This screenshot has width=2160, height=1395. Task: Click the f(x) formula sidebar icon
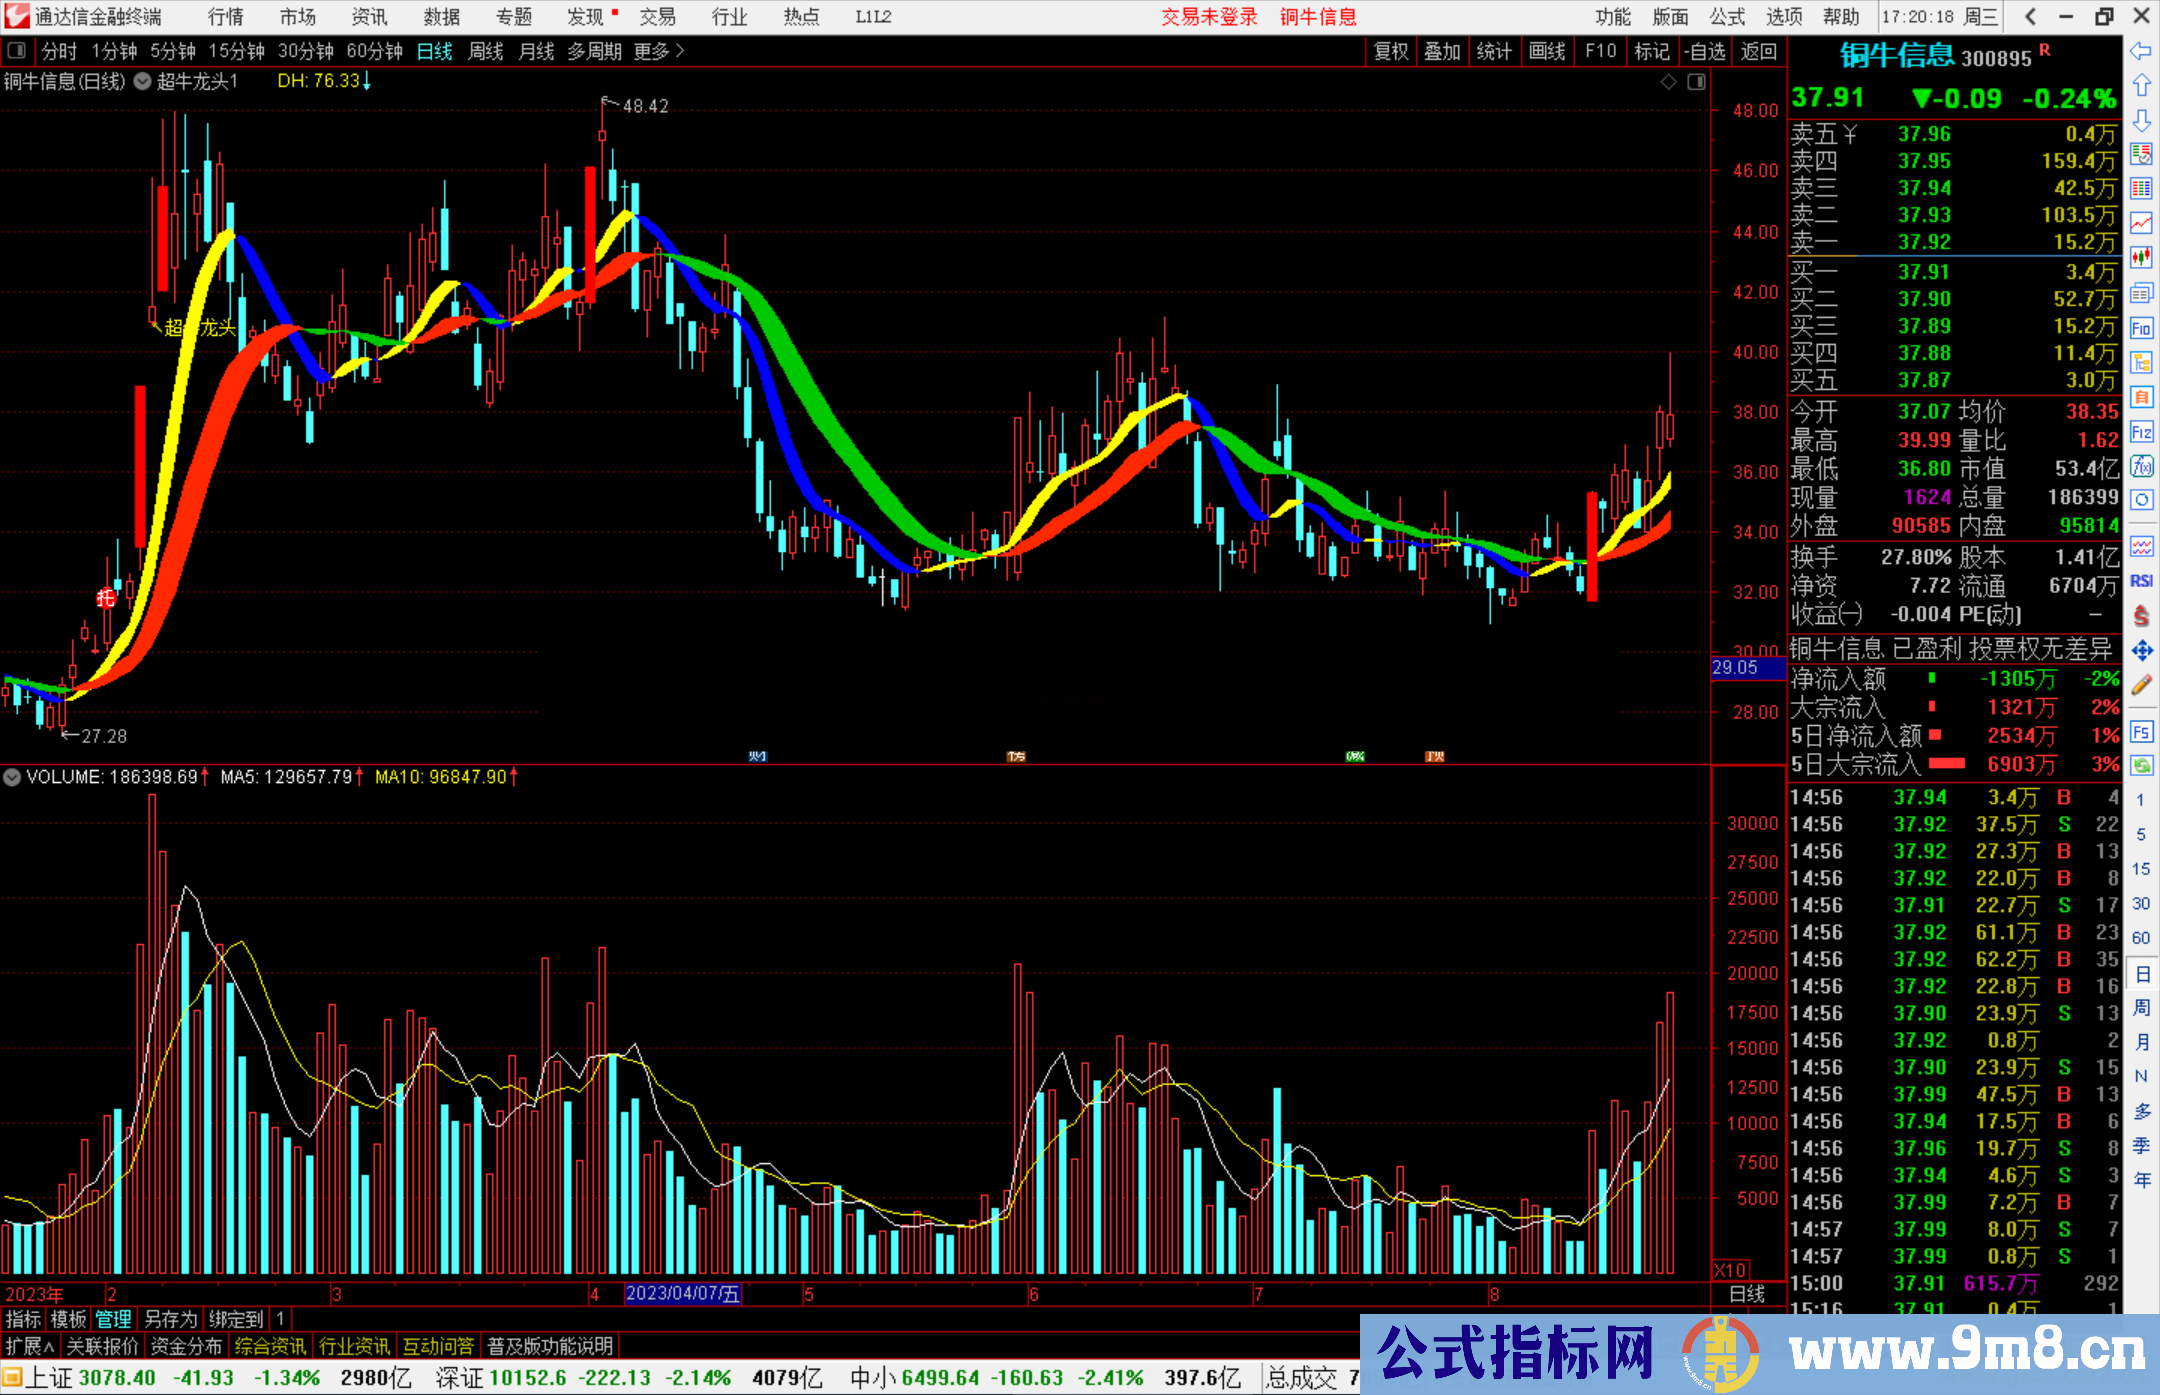click(2141, 466)
